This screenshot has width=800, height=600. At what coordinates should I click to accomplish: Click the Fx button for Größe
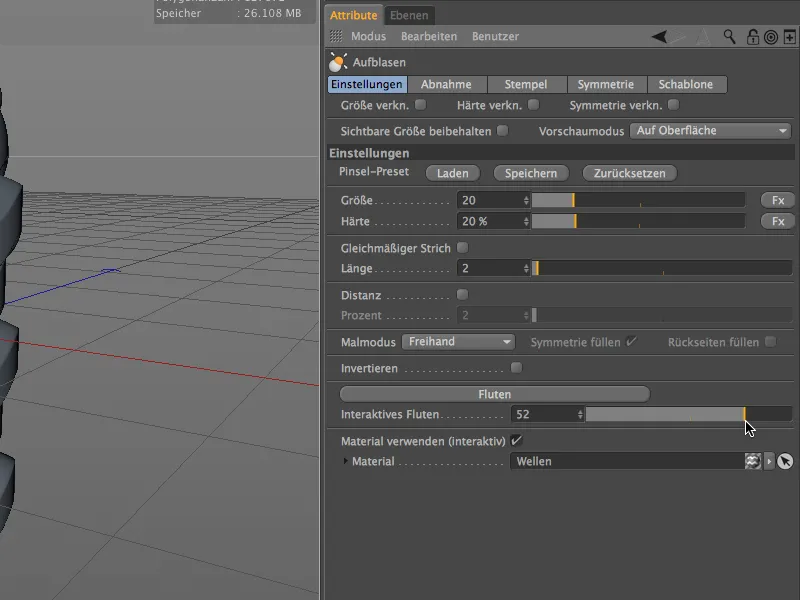point(778,201)
